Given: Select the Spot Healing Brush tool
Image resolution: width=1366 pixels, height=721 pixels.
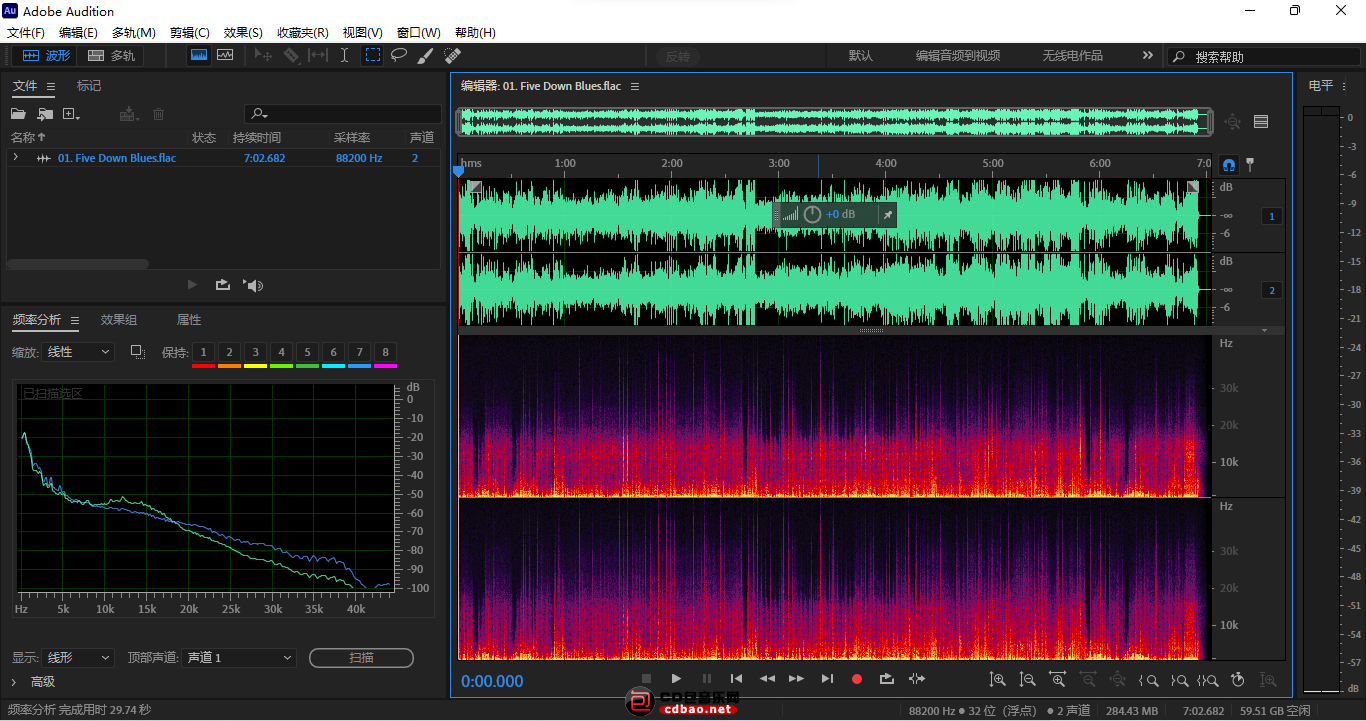Looking at the screenshot, I should [x=452, y=56].
